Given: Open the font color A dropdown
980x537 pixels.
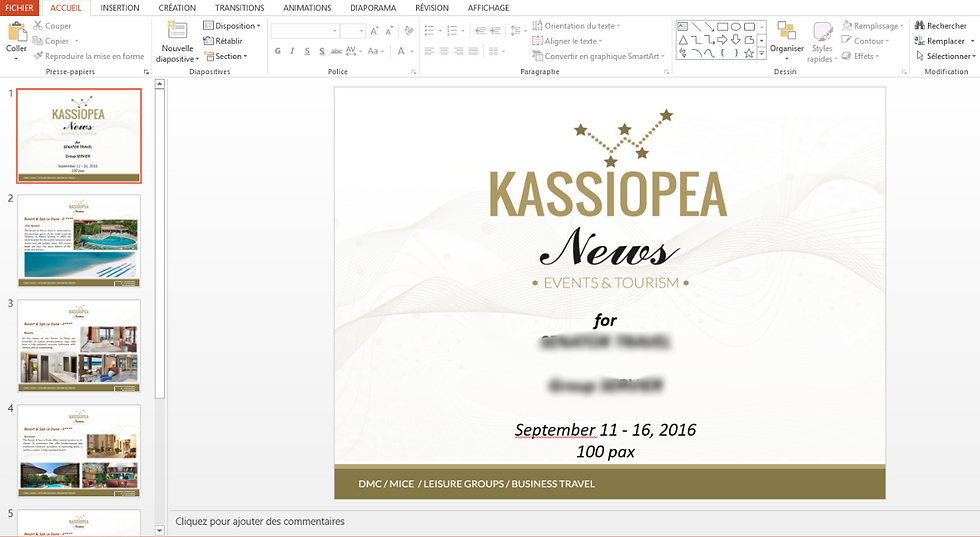Looking at the screenshot, I should [405, 51].
